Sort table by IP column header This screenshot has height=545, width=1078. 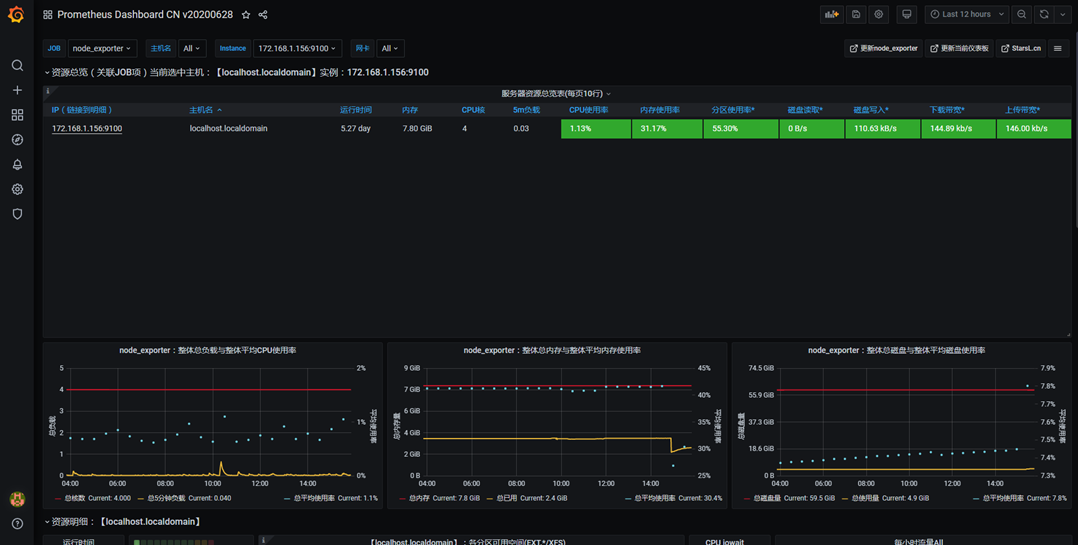[x=82, y=110]
